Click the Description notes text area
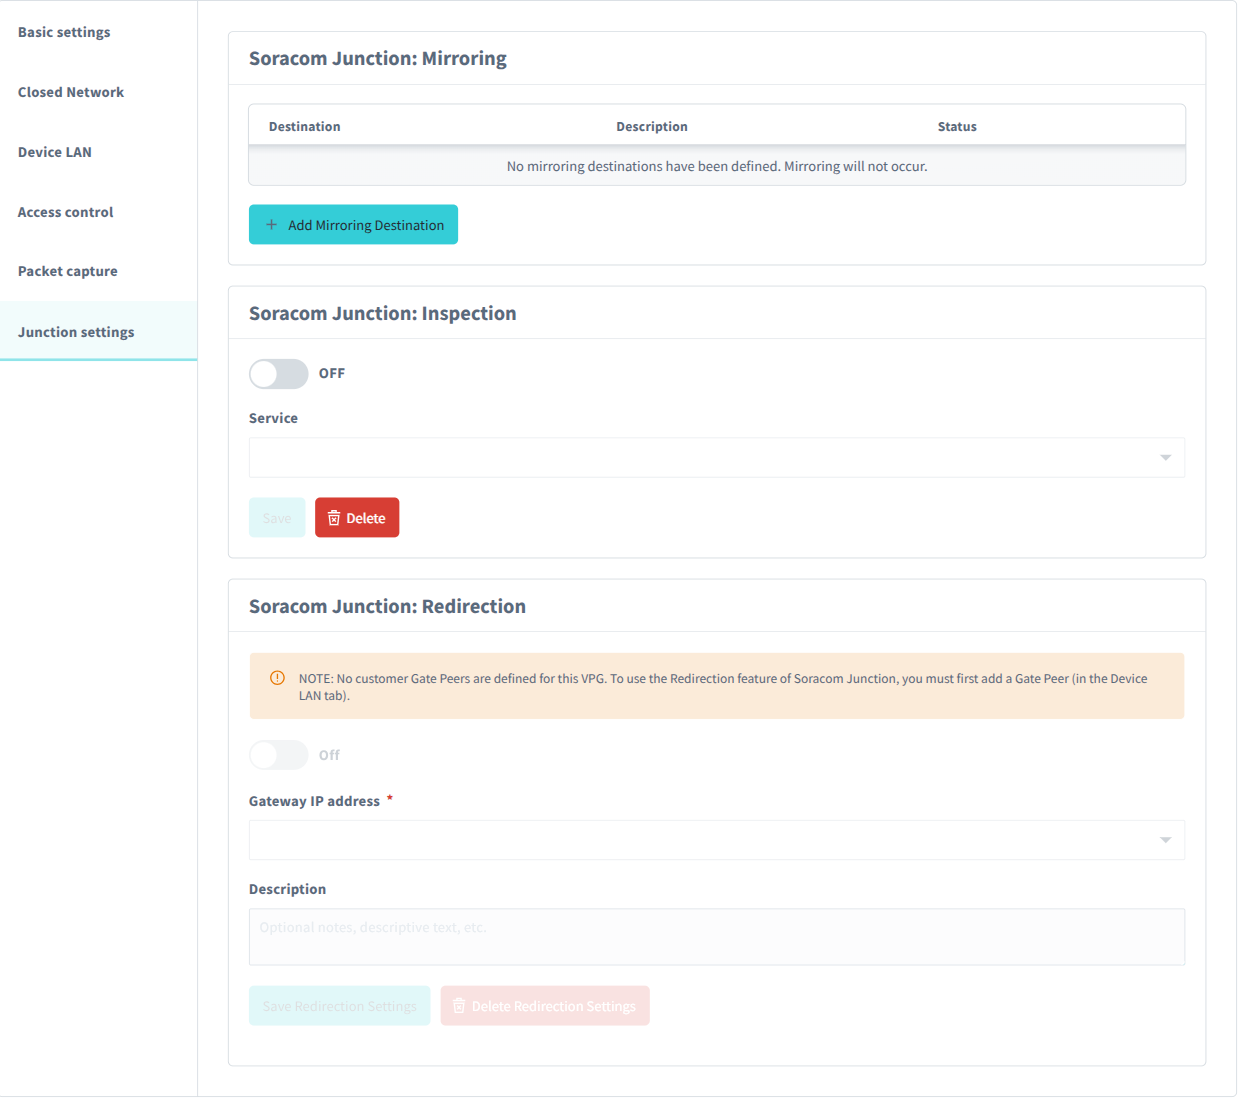This screenshot has height=1098, width=1242. pos(716,936)
